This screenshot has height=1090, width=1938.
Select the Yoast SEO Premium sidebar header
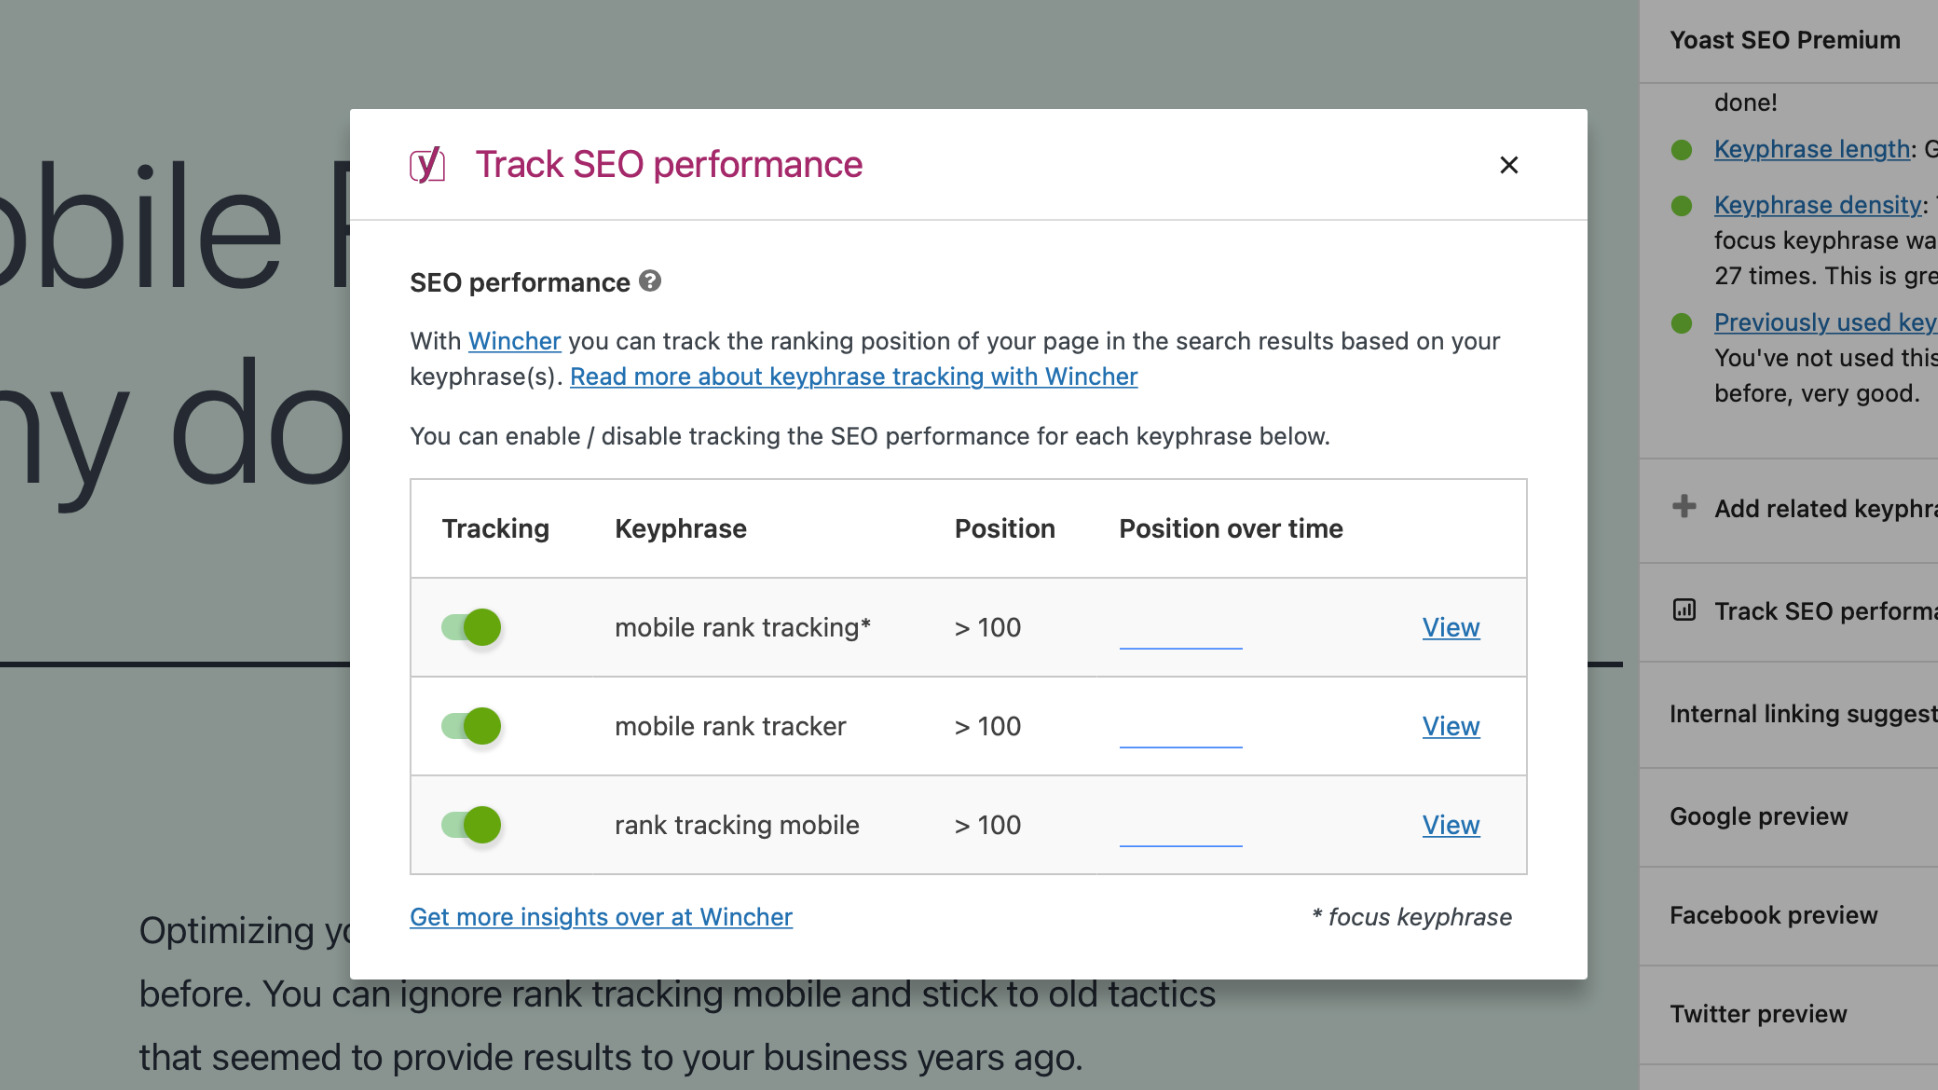1785,40
